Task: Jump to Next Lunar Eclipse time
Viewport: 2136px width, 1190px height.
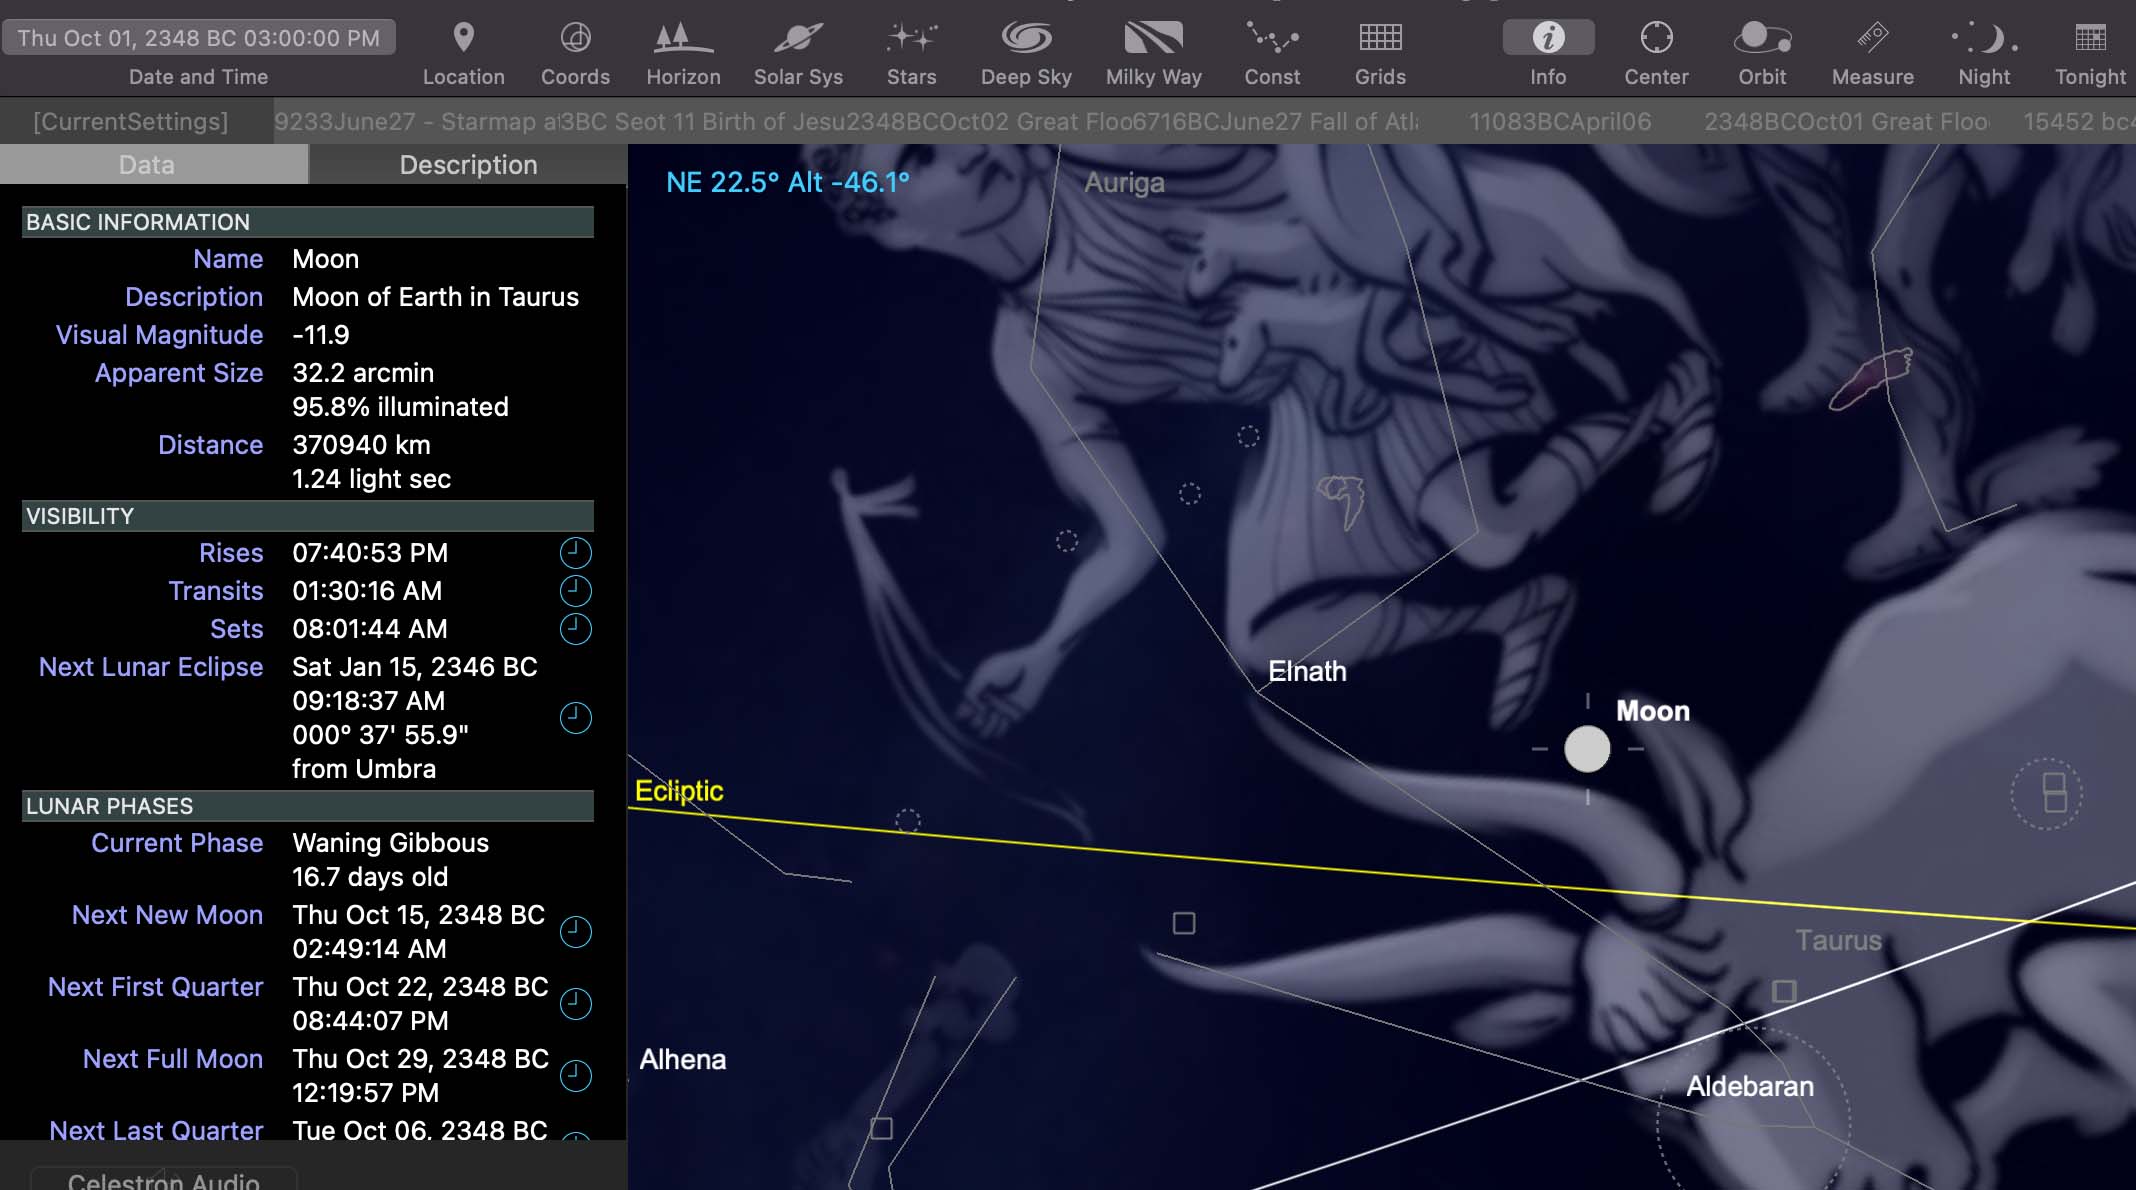Action: (x=575, y=718)
